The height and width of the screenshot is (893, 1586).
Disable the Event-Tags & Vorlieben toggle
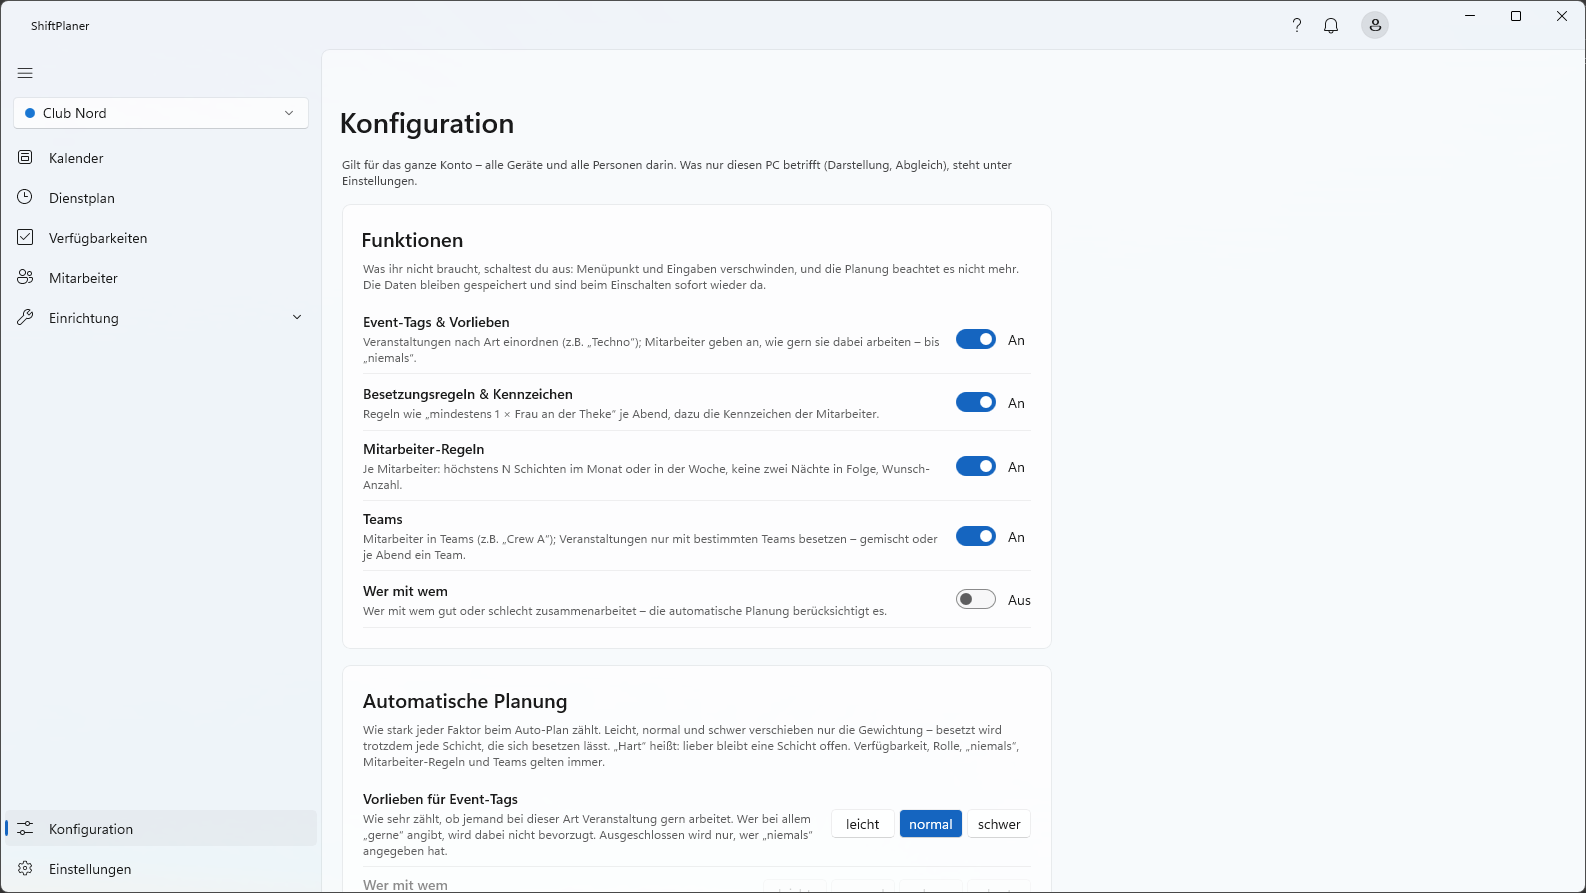point(976,340)
